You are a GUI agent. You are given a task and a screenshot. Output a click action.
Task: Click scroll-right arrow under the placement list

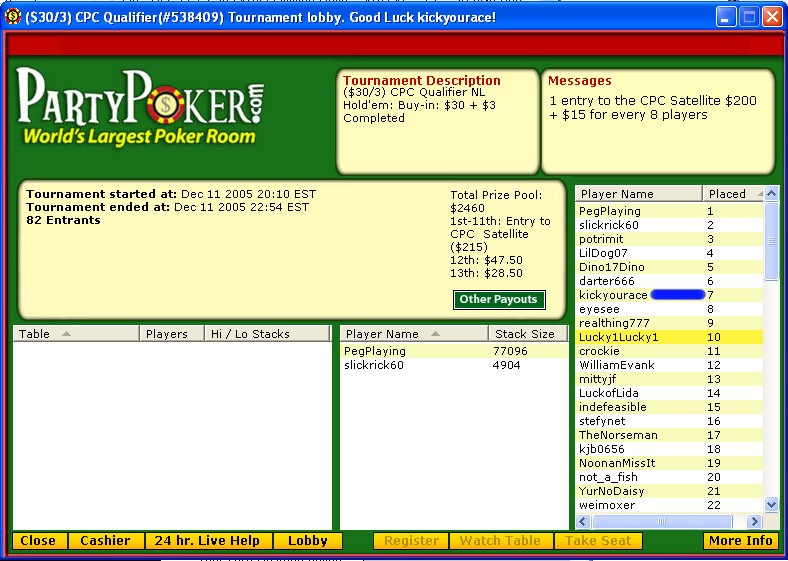756,521
